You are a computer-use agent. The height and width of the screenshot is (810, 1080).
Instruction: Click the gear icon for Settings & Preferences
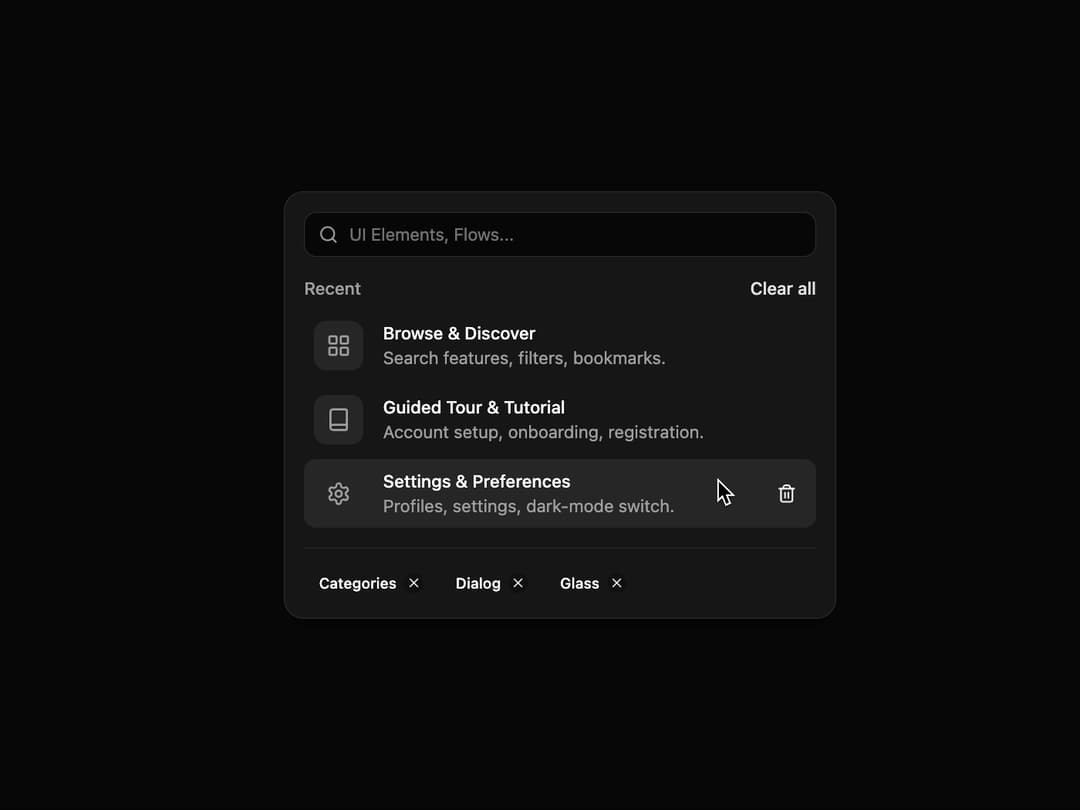(338, 494)
